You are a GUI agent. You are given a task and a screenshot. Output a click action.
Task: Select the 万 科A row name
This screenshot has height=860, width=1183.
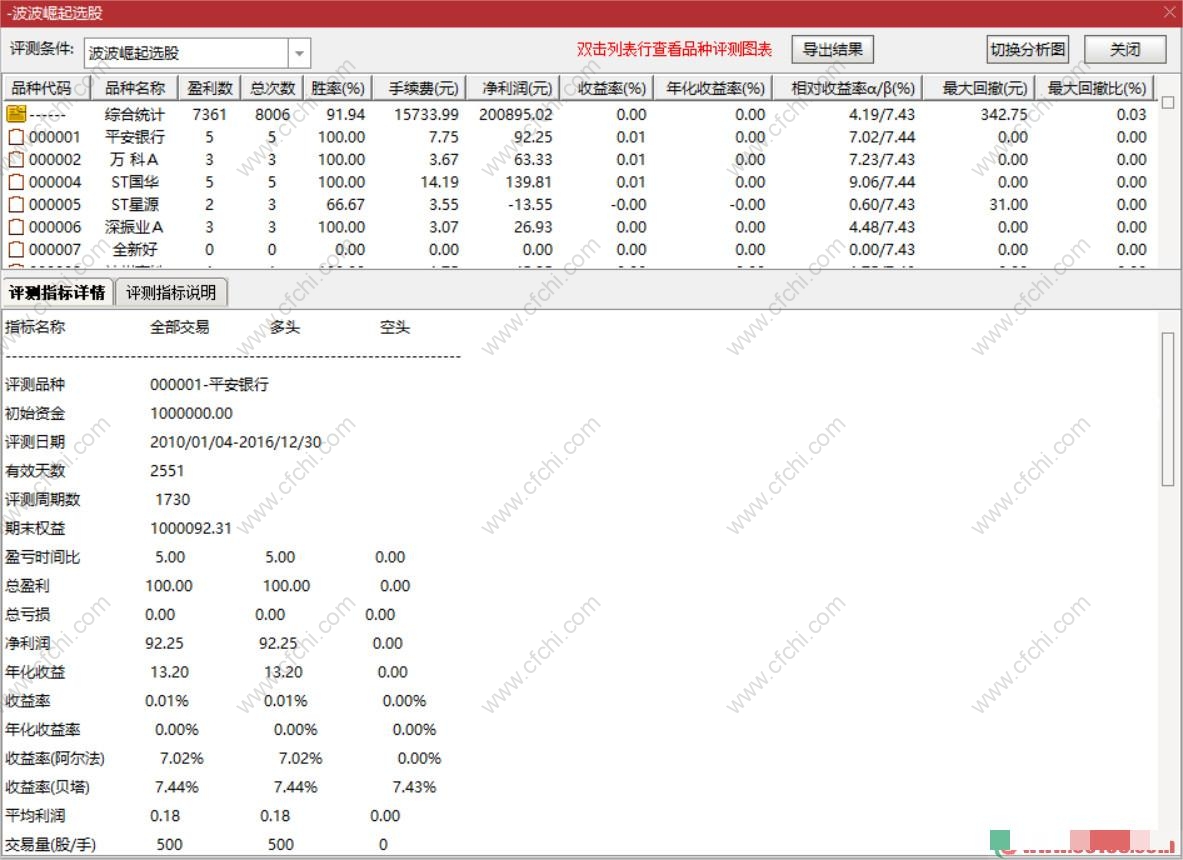point(134,159)
